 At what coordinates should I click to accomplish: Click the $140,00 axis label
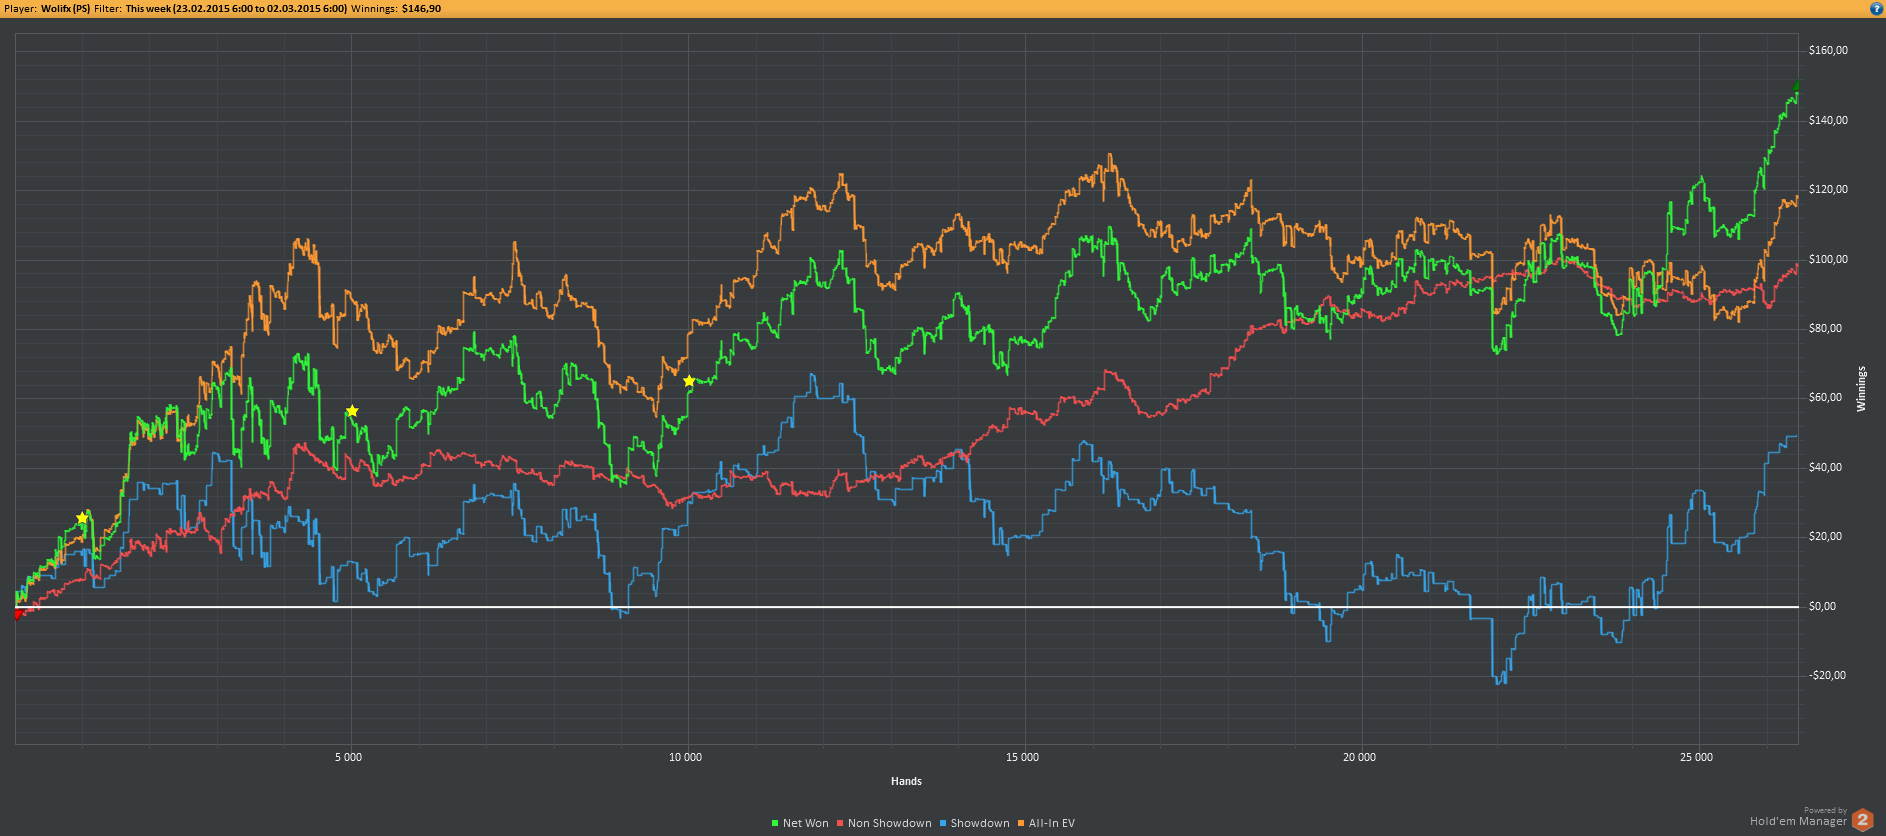pos(1828,120)
